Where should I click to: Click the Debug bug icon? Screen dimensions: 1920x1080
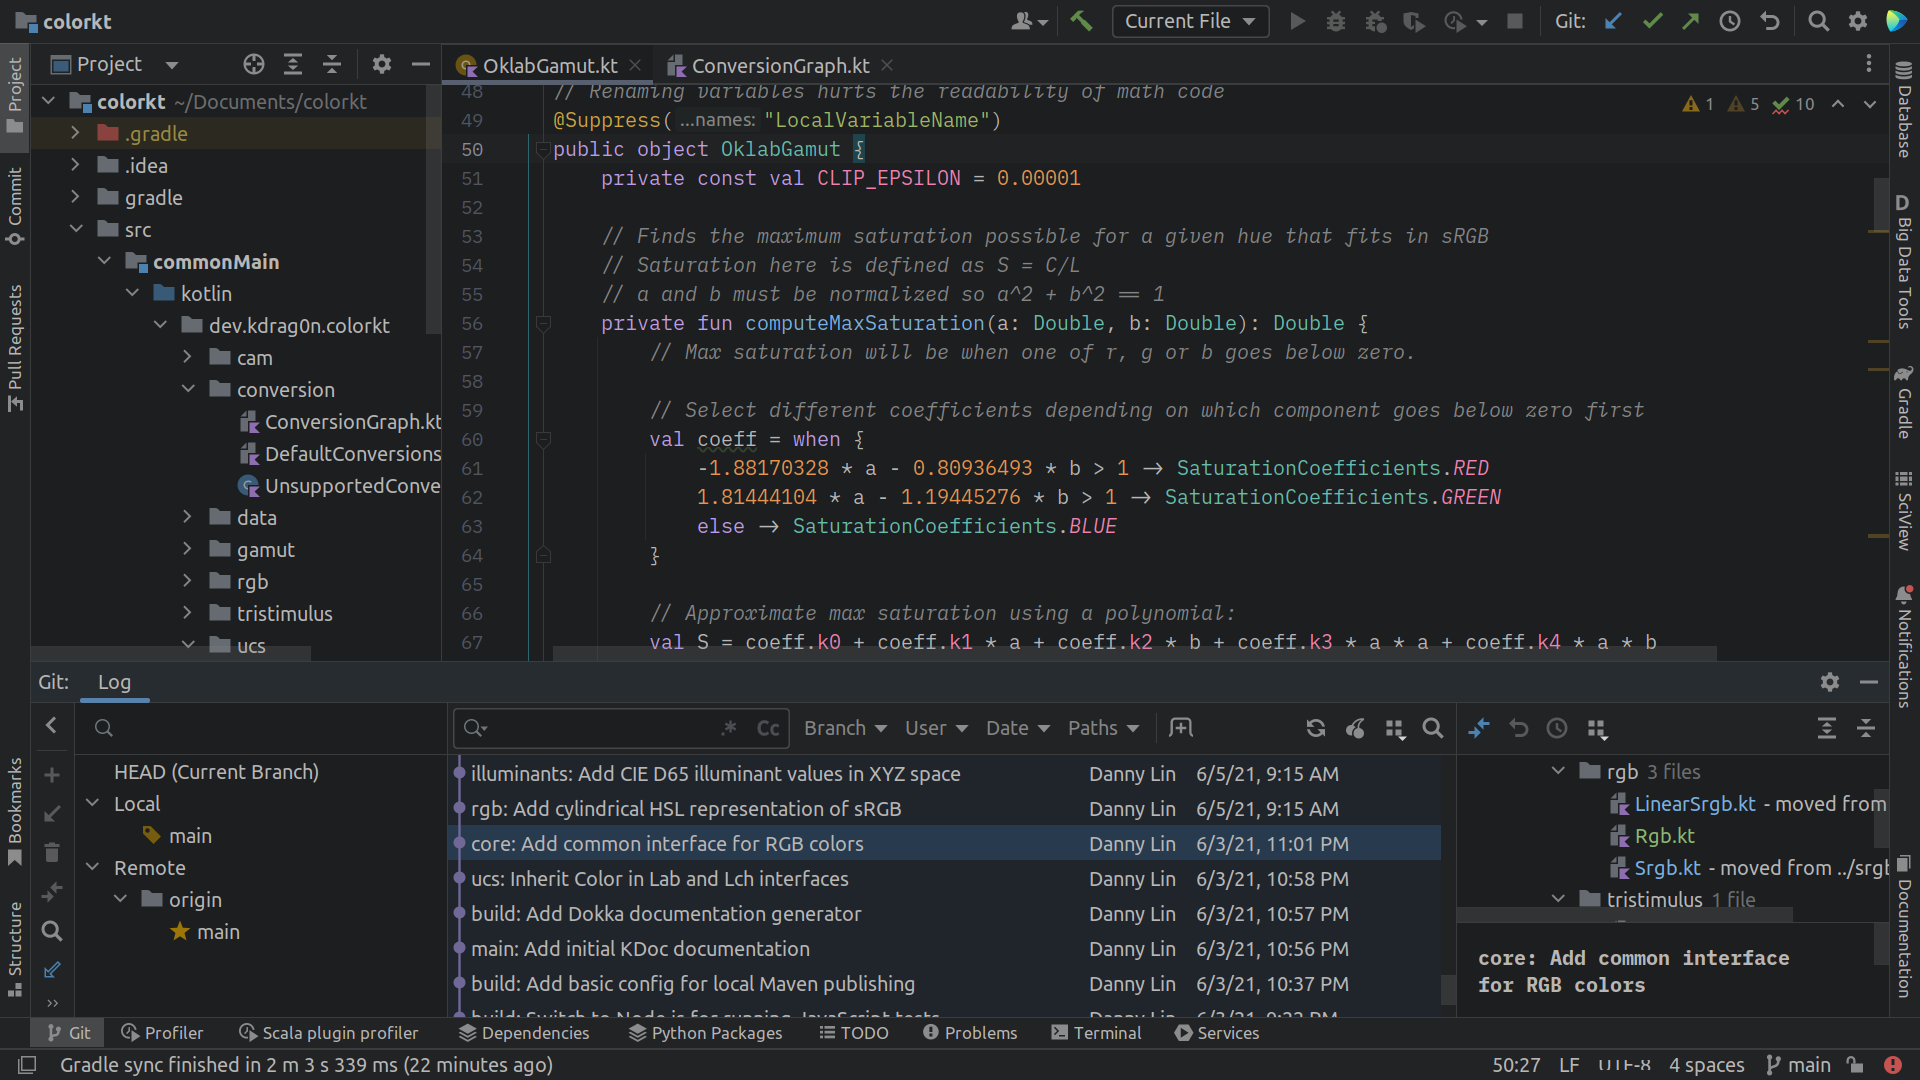[1336, 21]
